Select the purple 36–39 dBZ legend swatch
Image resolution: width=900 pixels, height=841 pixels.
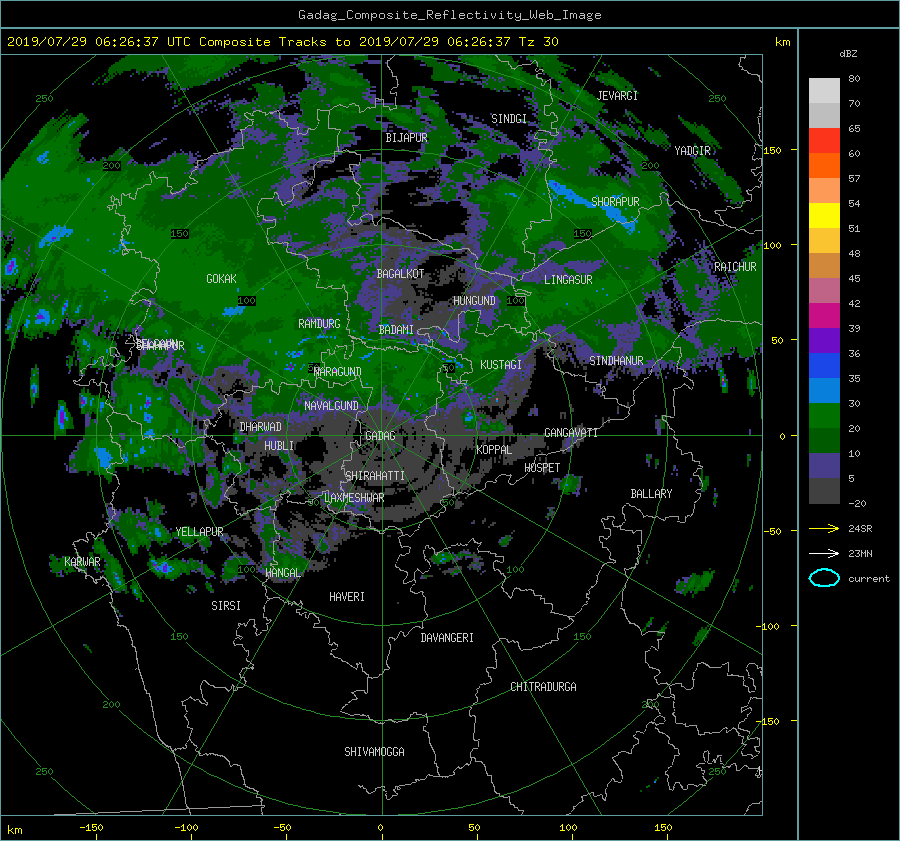pyautogui.click(x=824, y=340)
